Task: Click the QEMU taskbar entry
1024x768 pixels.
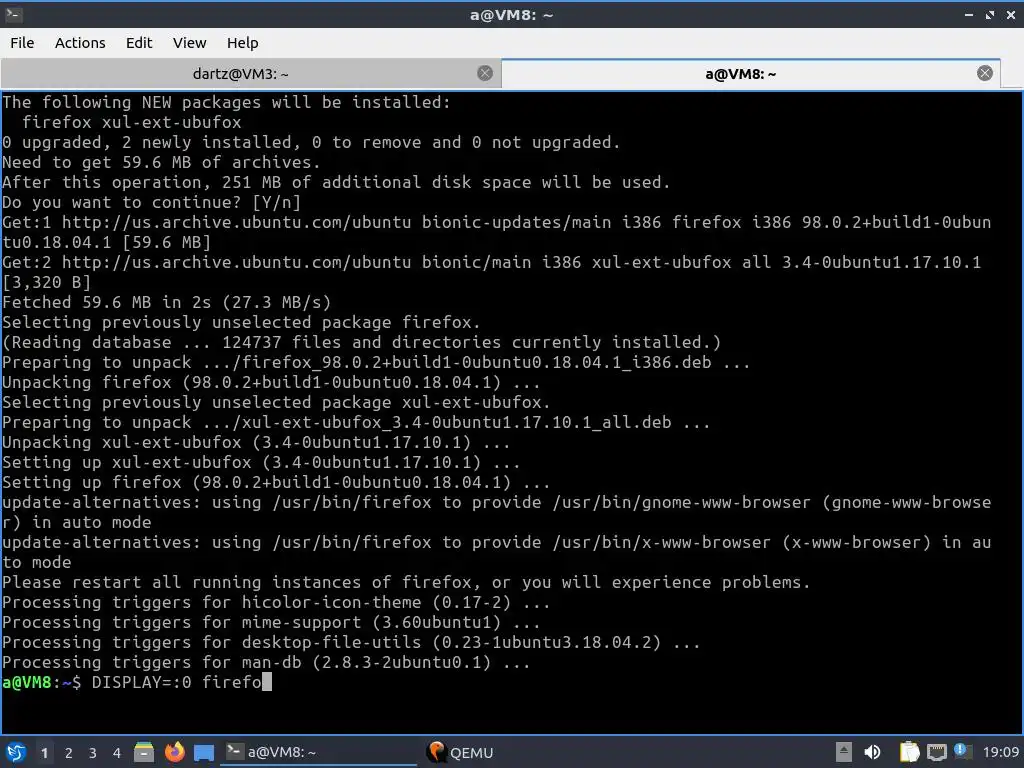Action: pos(460,752)
